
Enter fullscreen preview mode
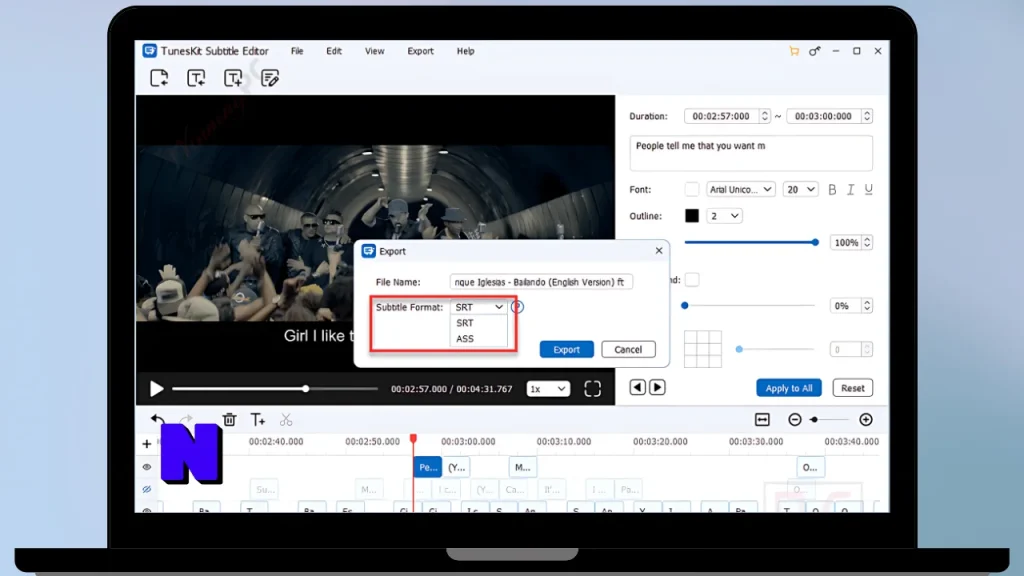[x=592, y=389]
